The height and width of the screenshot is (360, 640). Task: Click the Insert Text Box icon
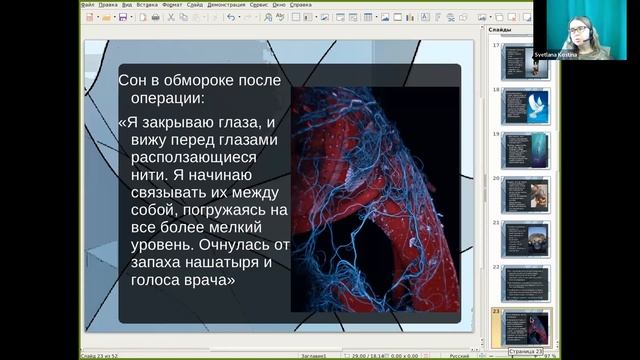click(425, 17)
